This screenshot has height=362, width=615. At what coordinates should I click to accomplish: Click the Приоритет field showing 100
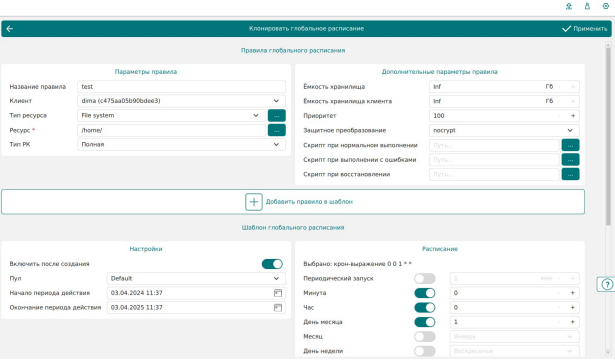pyautogui.click(x=504, y=116)
